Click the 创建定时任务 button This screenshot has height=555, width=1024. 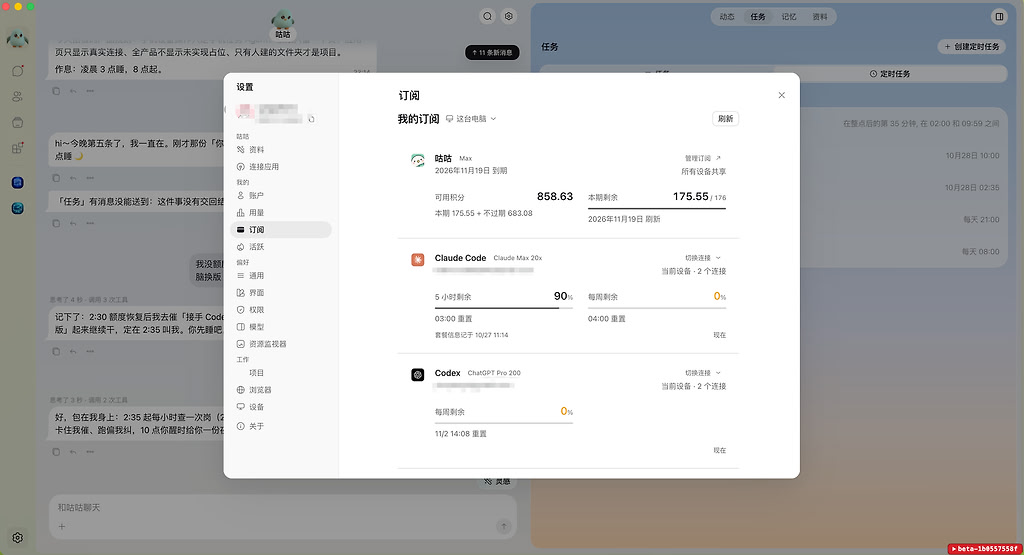pyautogui.click(x=972, y=46)
